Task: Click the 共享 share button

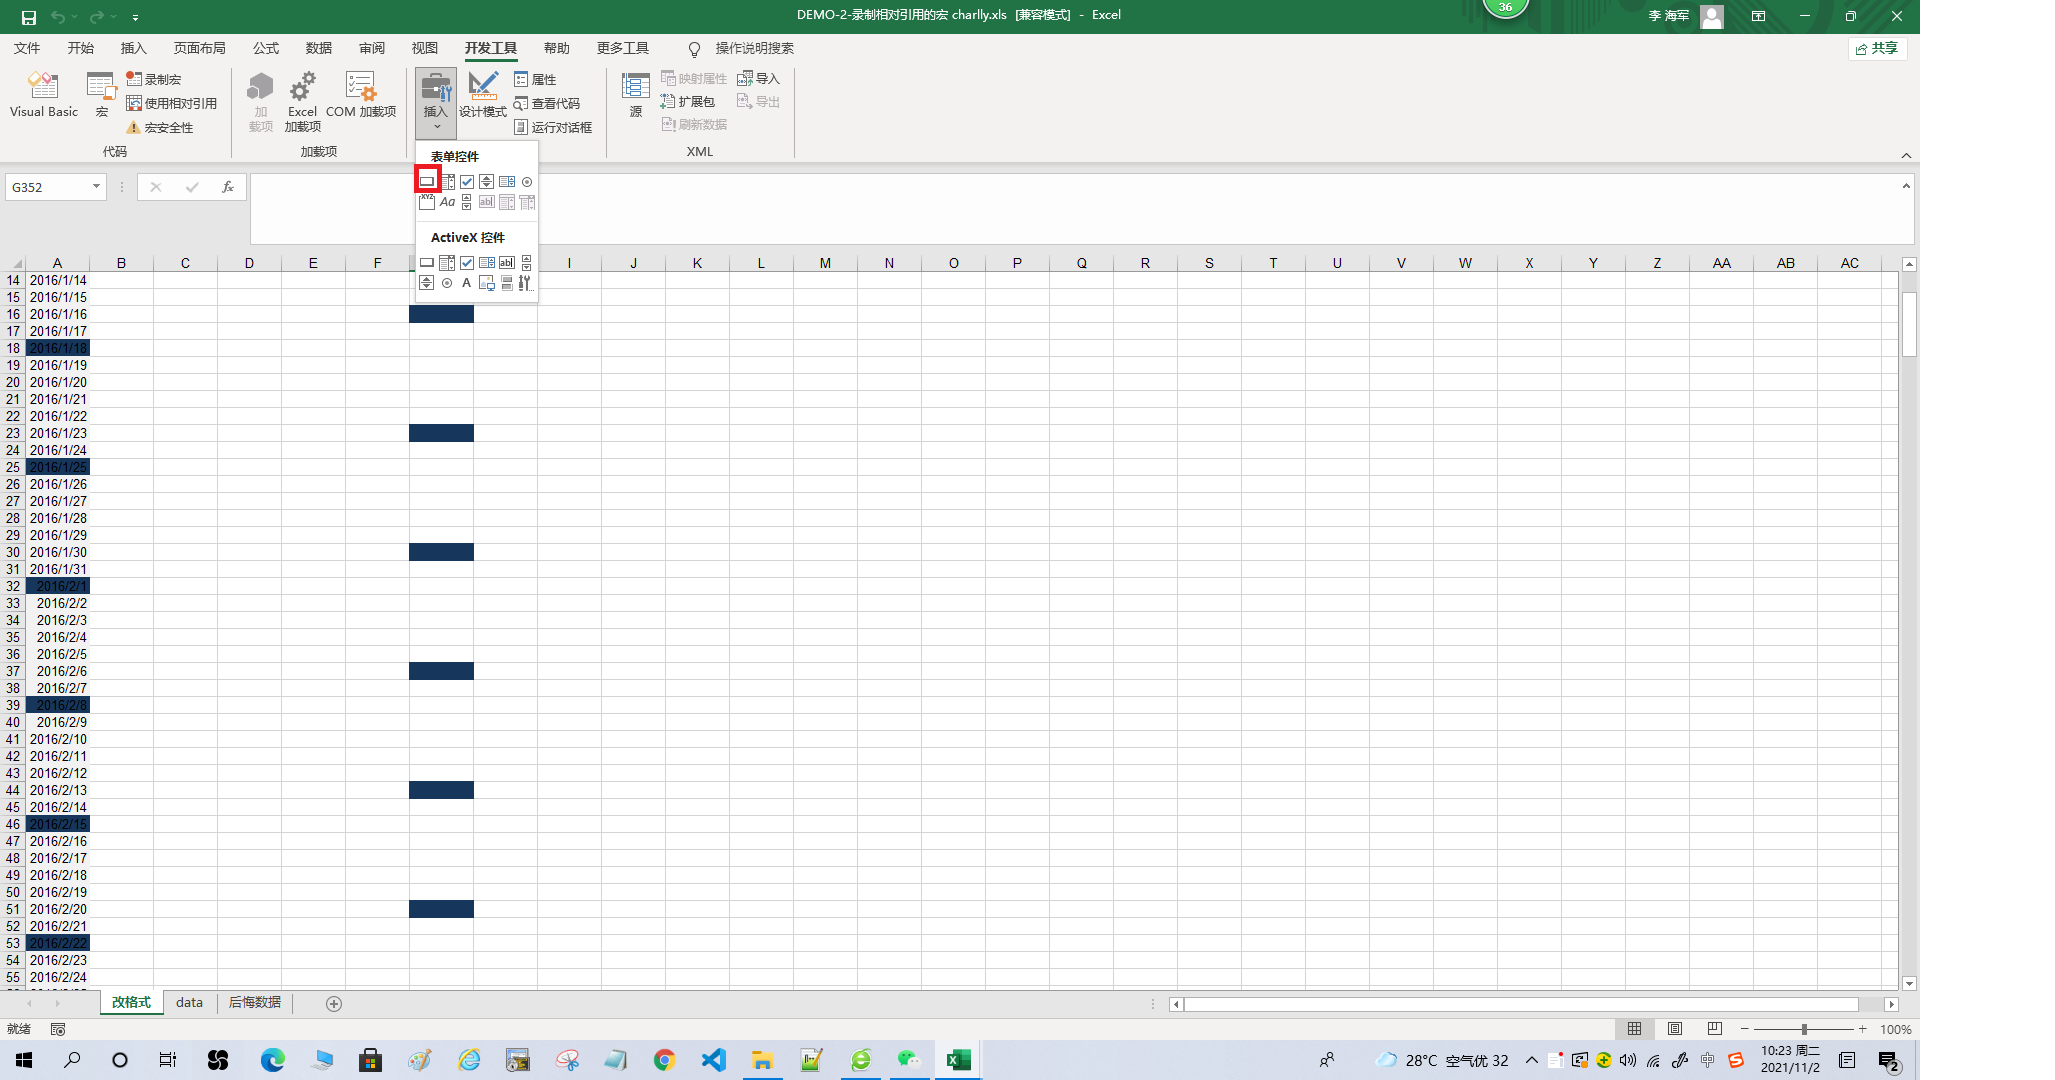Action: [1877, 48]
